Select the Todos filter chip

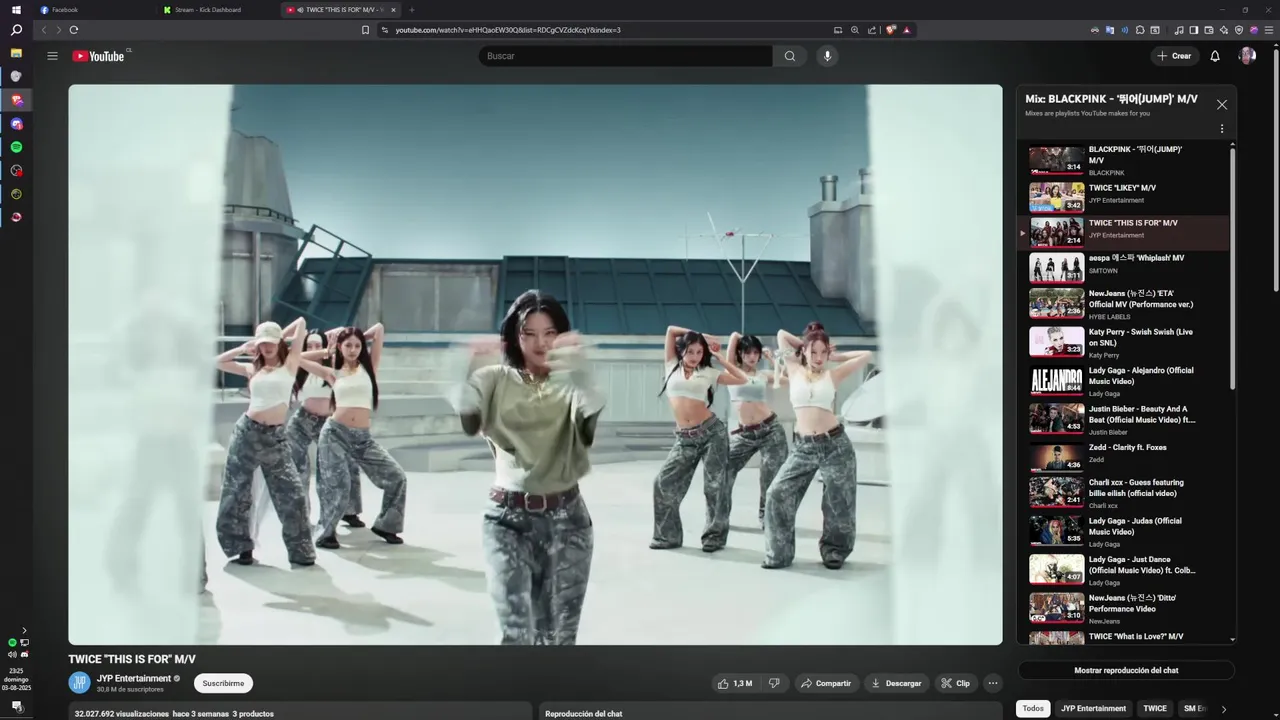pyautogui.click(x=1033, y=708)
